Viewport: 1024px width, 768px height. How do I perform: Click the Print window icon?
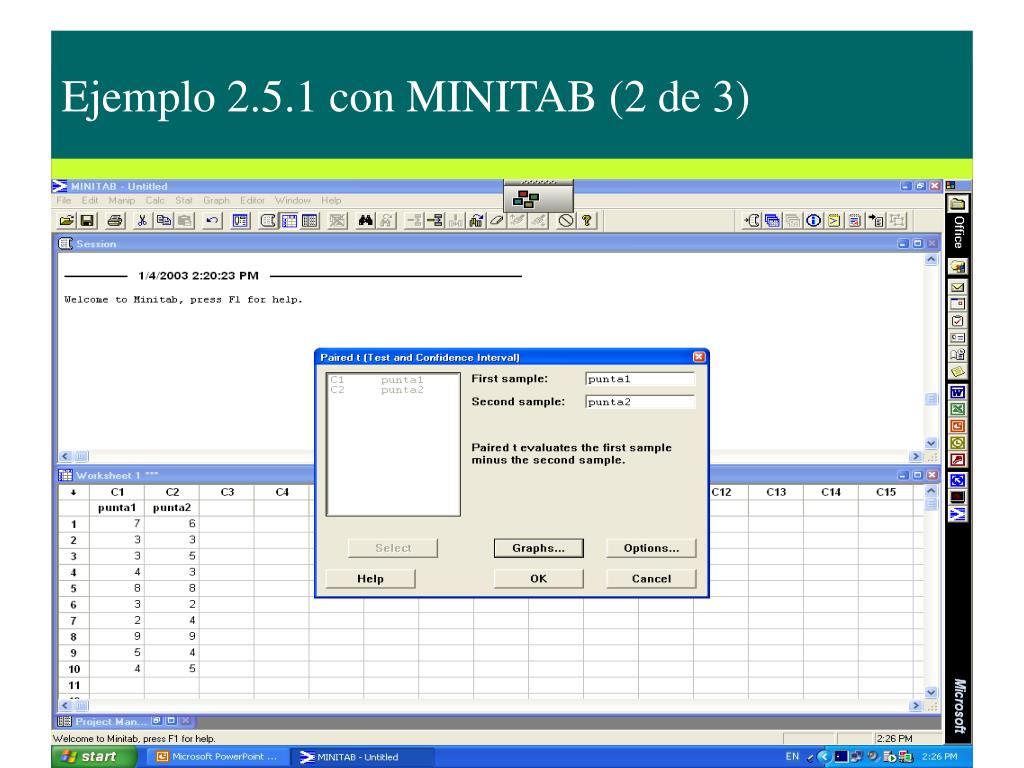pos(115,221)
